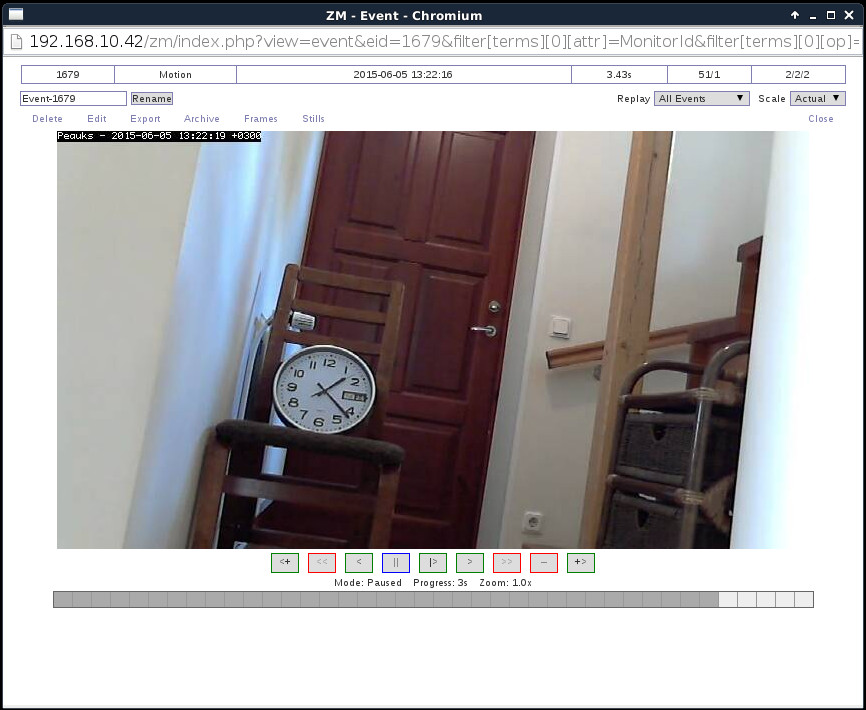
Task: Open the Replay 'All Events' dropdown
Action: click(x=702, y=99)
